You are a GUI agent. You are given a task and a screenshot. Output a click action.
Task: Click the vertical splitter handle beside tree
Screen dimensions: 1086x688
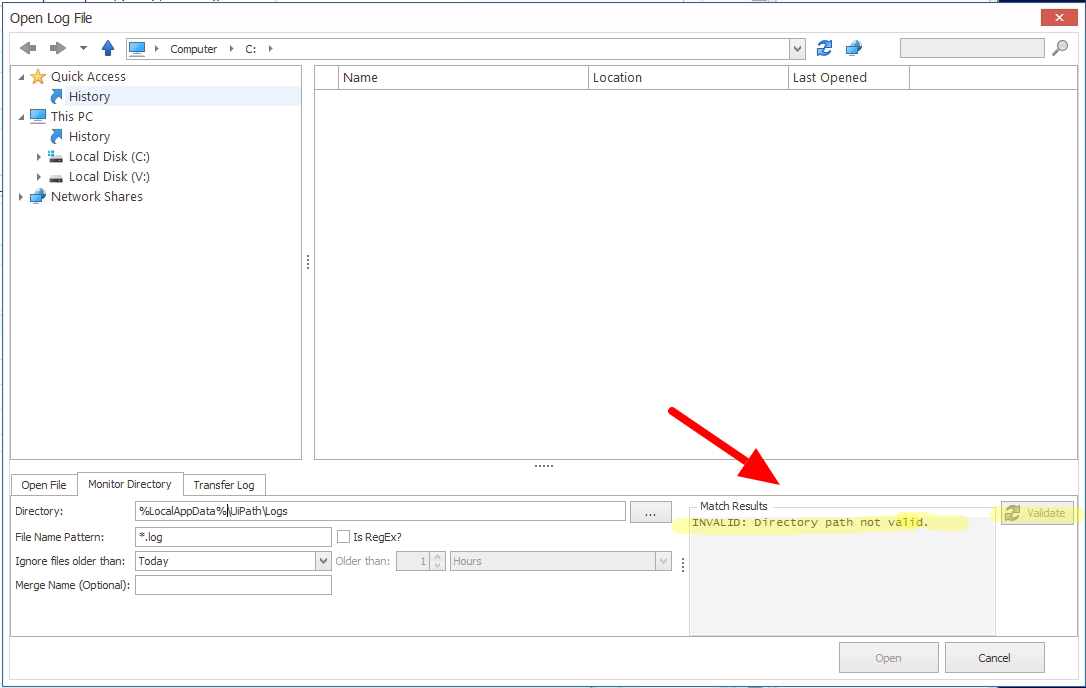point(308,262)
